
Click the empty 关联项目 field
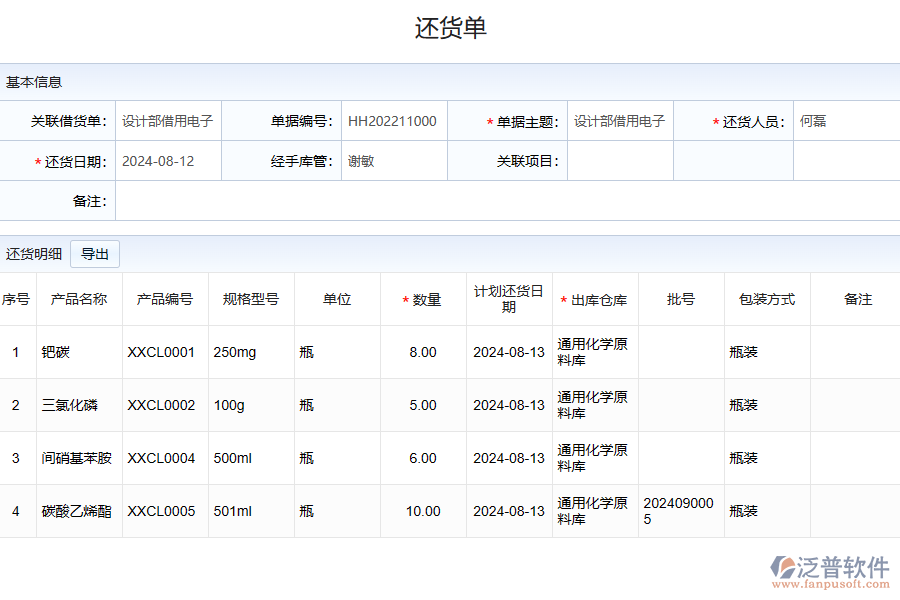click(x=618, y=160)
